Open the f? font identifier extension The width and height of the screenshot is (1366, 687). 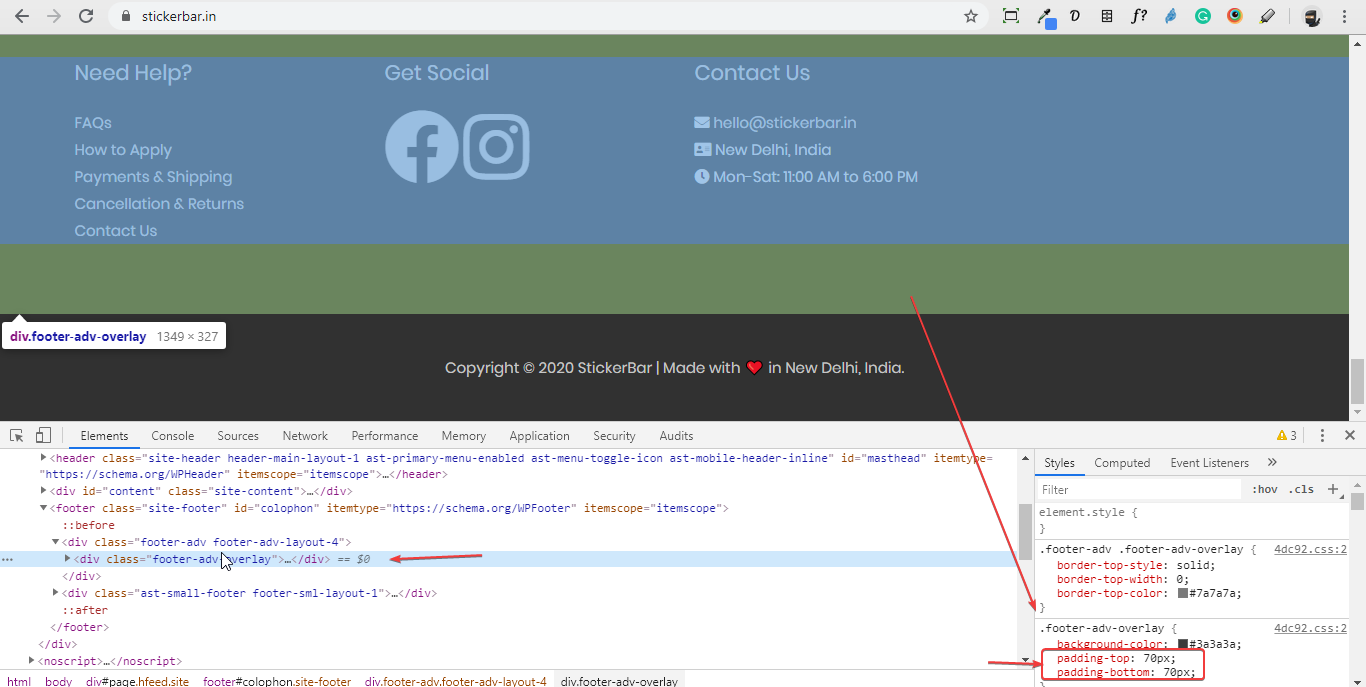click(x=1139, y=16)
